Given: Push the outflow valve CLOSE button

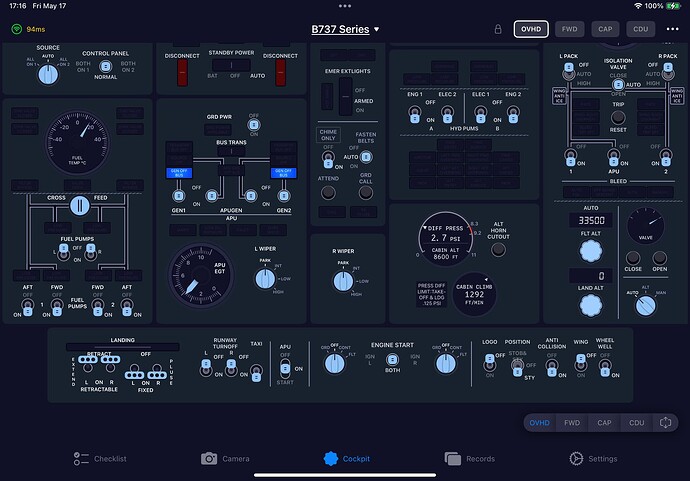Looking at the screenshot, I should [x=633, y=258].
